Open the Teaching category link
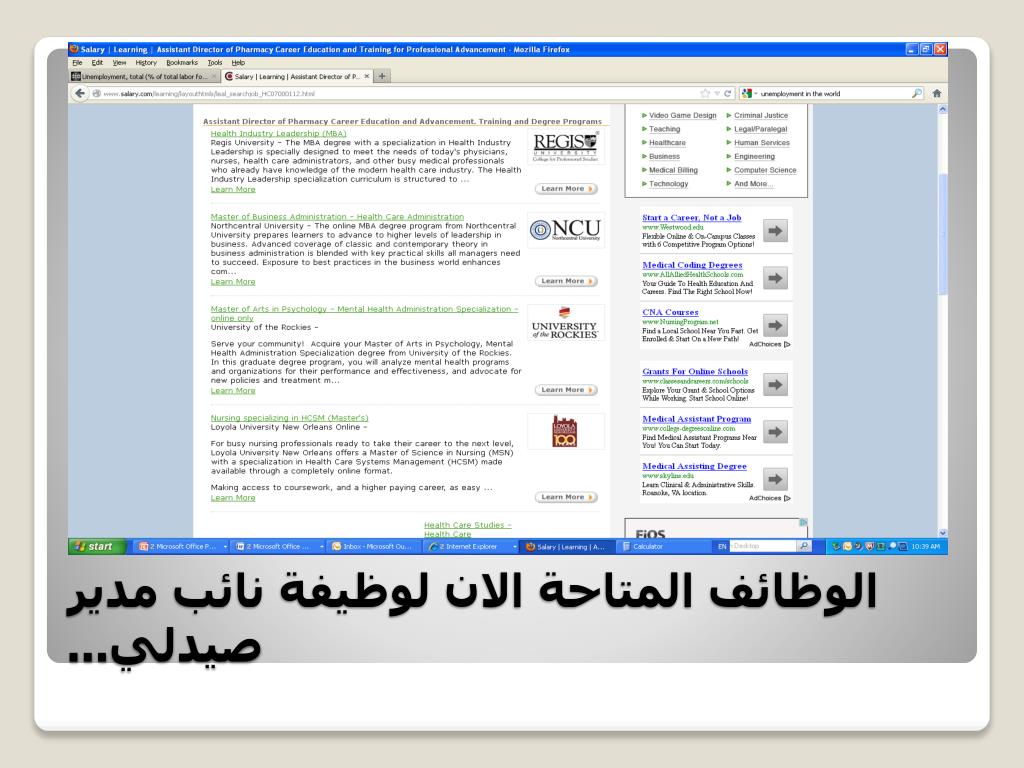 click(664, 129)
